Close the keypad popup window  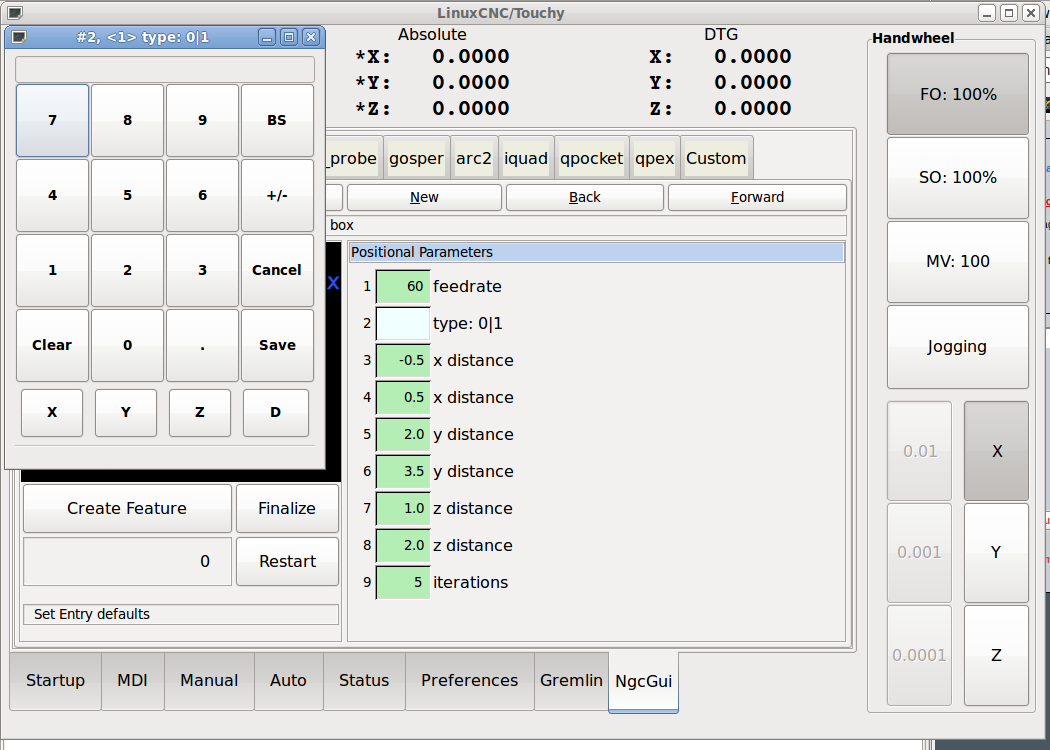pyautogui.click(x=311, y=38)
